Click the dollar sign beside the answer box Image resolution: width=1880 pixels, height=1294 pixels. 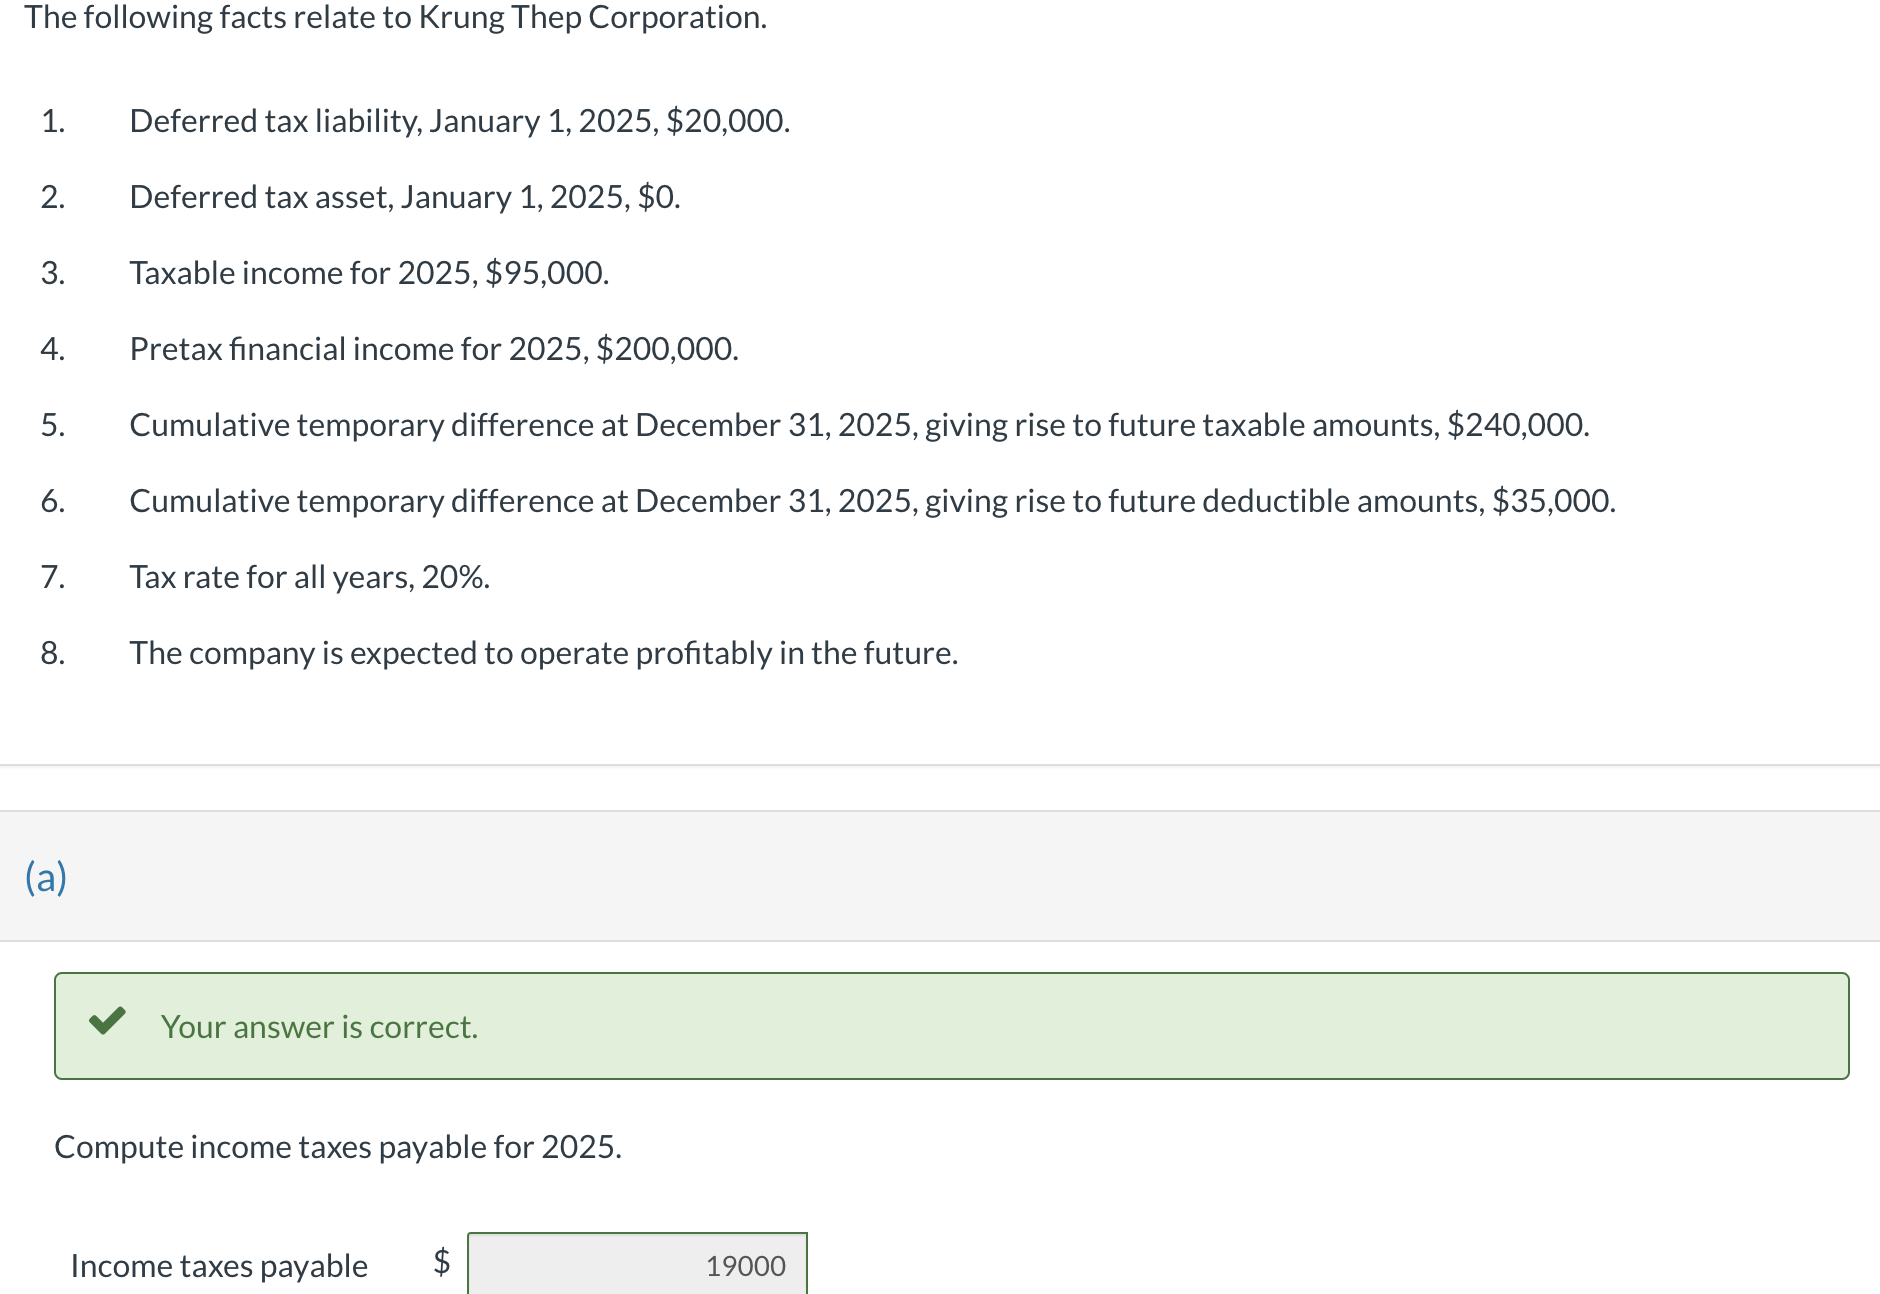click(441, 1262)
